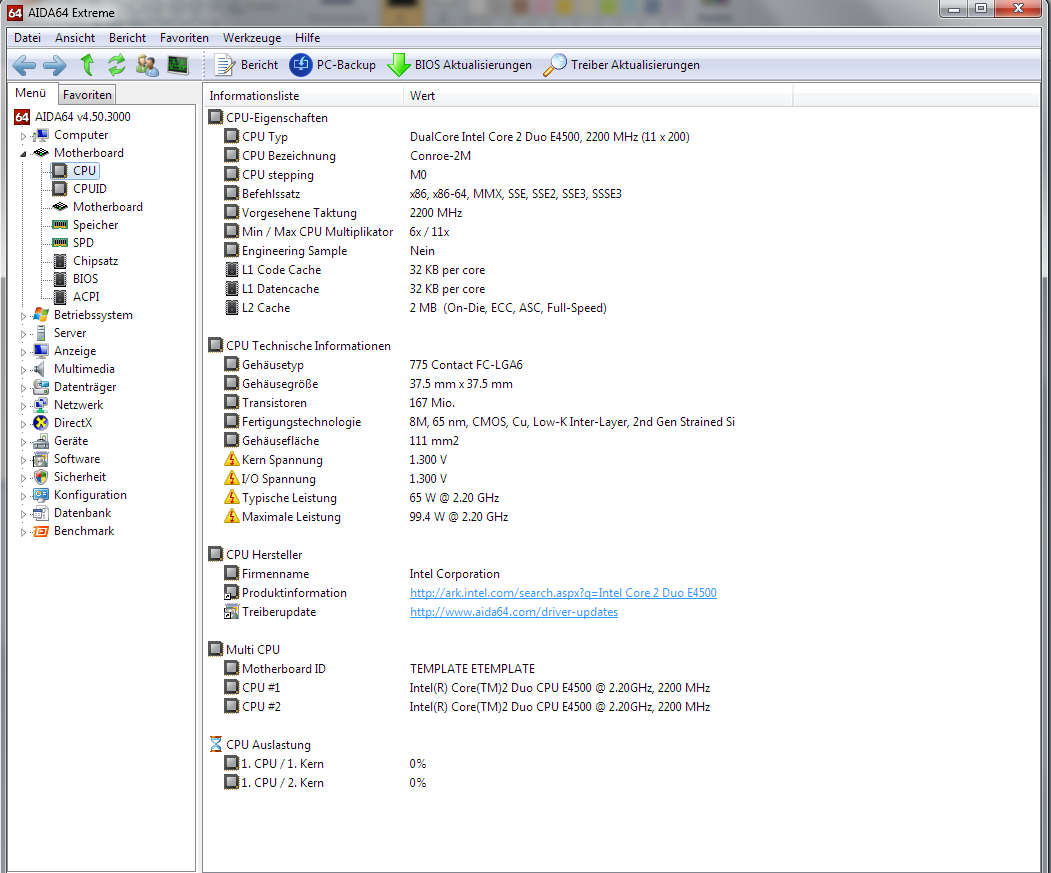Select the CPUID chip icon in tree
The width and height of the screenshot is (1051, 873).
click(x=60, y=189)
